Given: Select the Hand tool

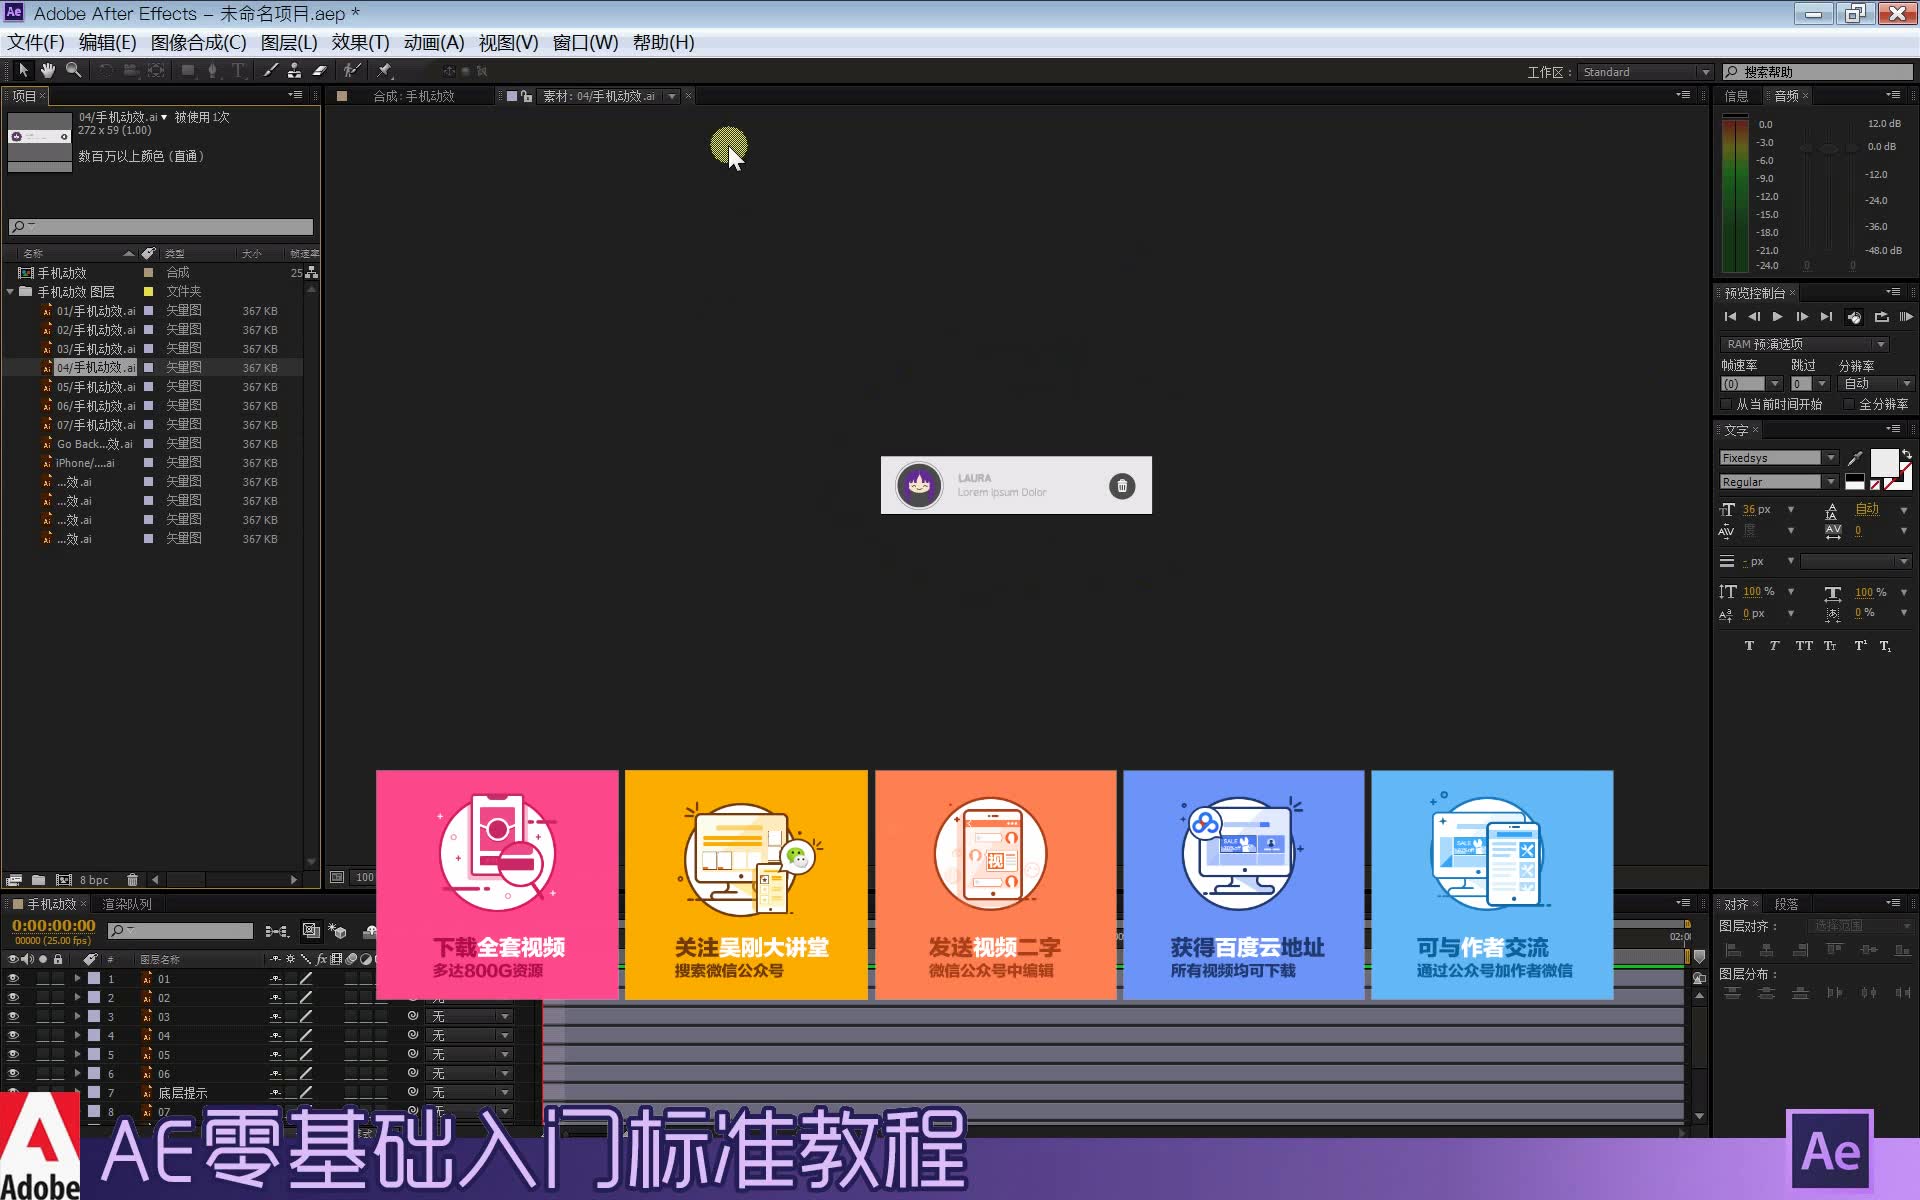Looking at the screenshot, I should click(x=47, y=71).
